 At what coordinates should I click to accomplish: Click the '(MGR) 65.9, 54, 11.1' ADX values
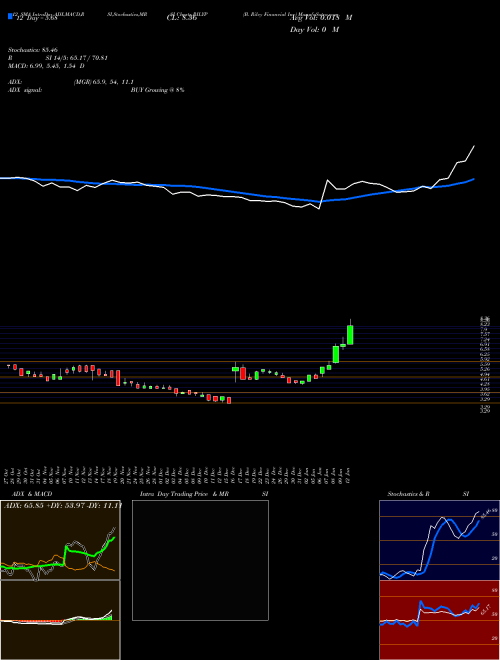point(104,82)
